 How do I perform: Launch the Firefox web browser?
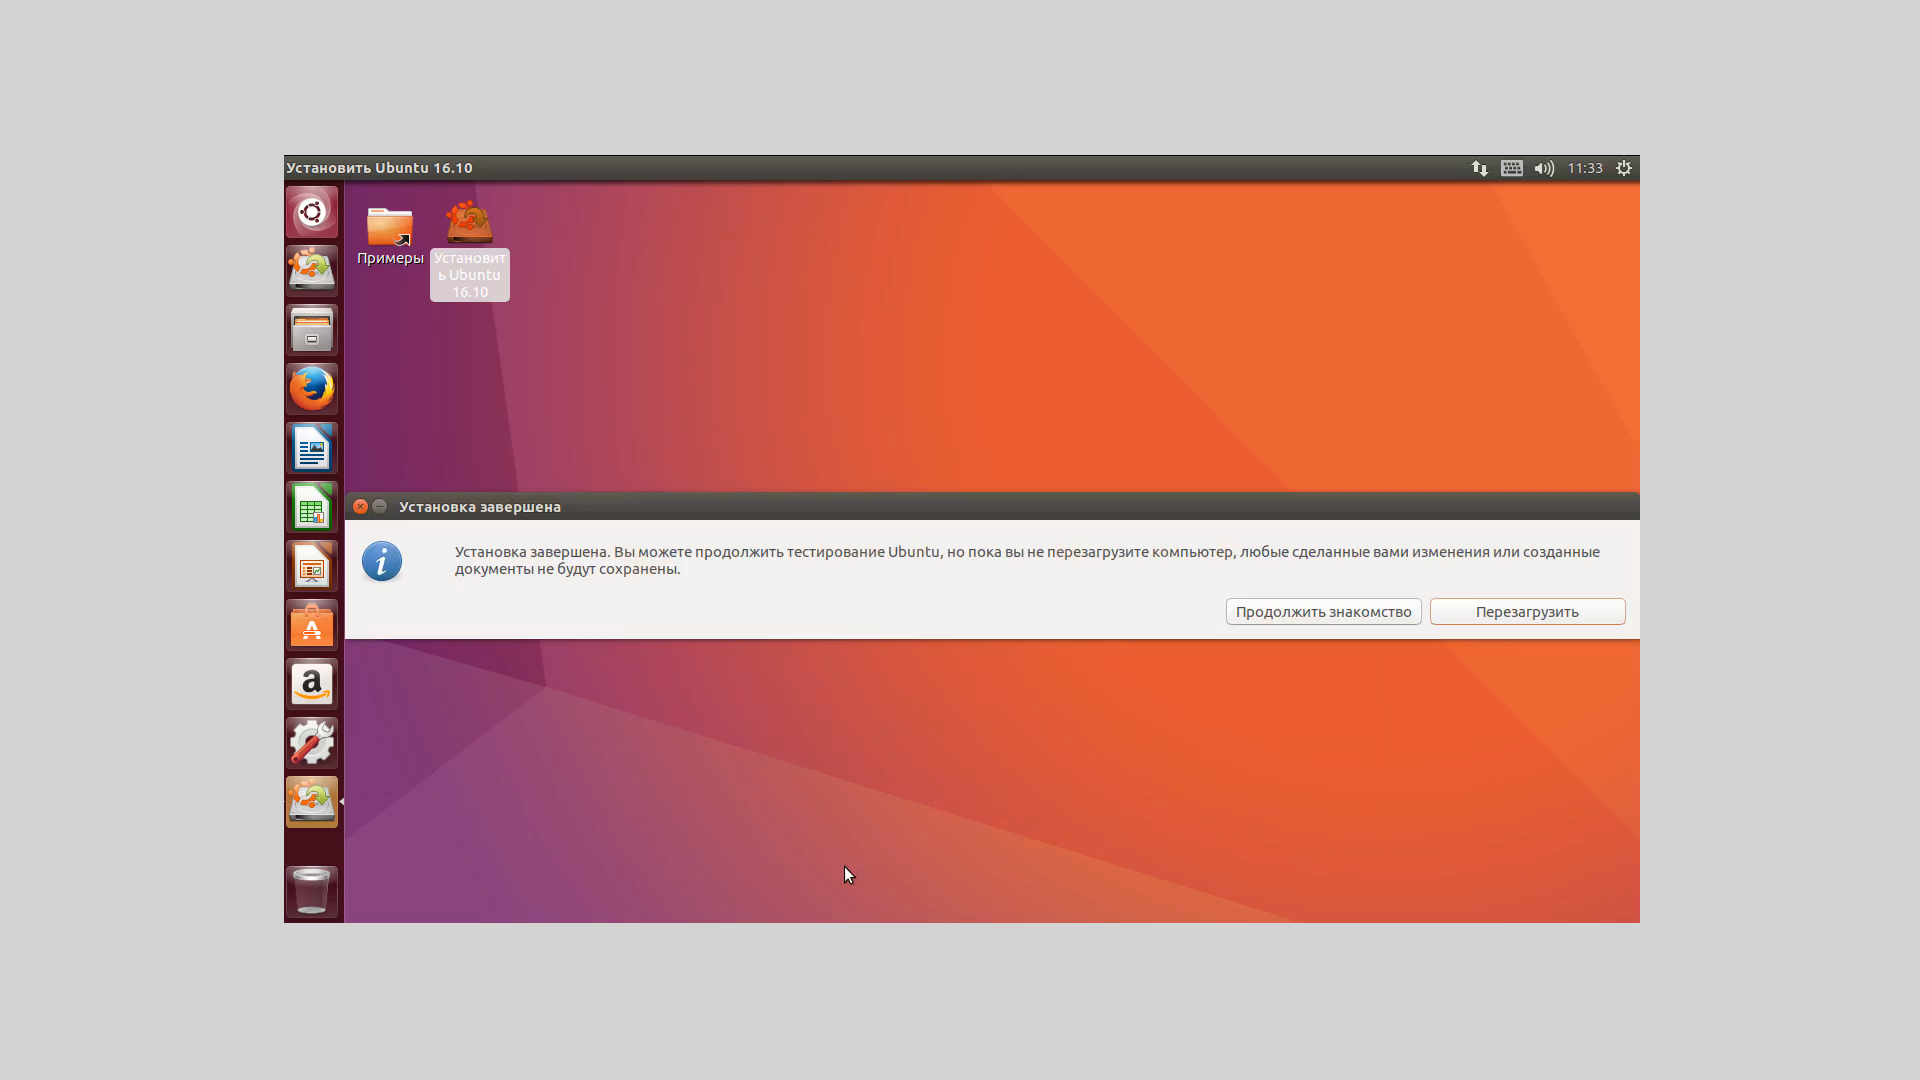(312, 389)
